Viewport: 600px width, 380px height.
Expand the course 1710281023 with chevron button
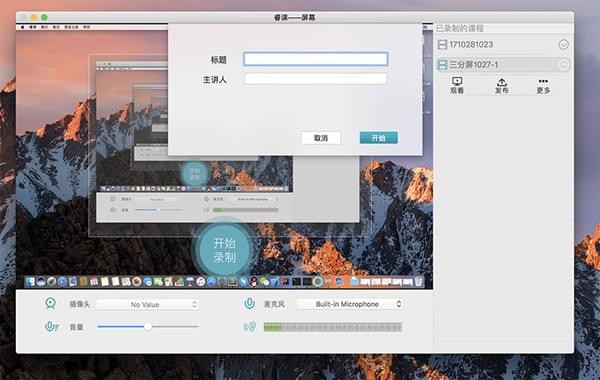point(563,44)
